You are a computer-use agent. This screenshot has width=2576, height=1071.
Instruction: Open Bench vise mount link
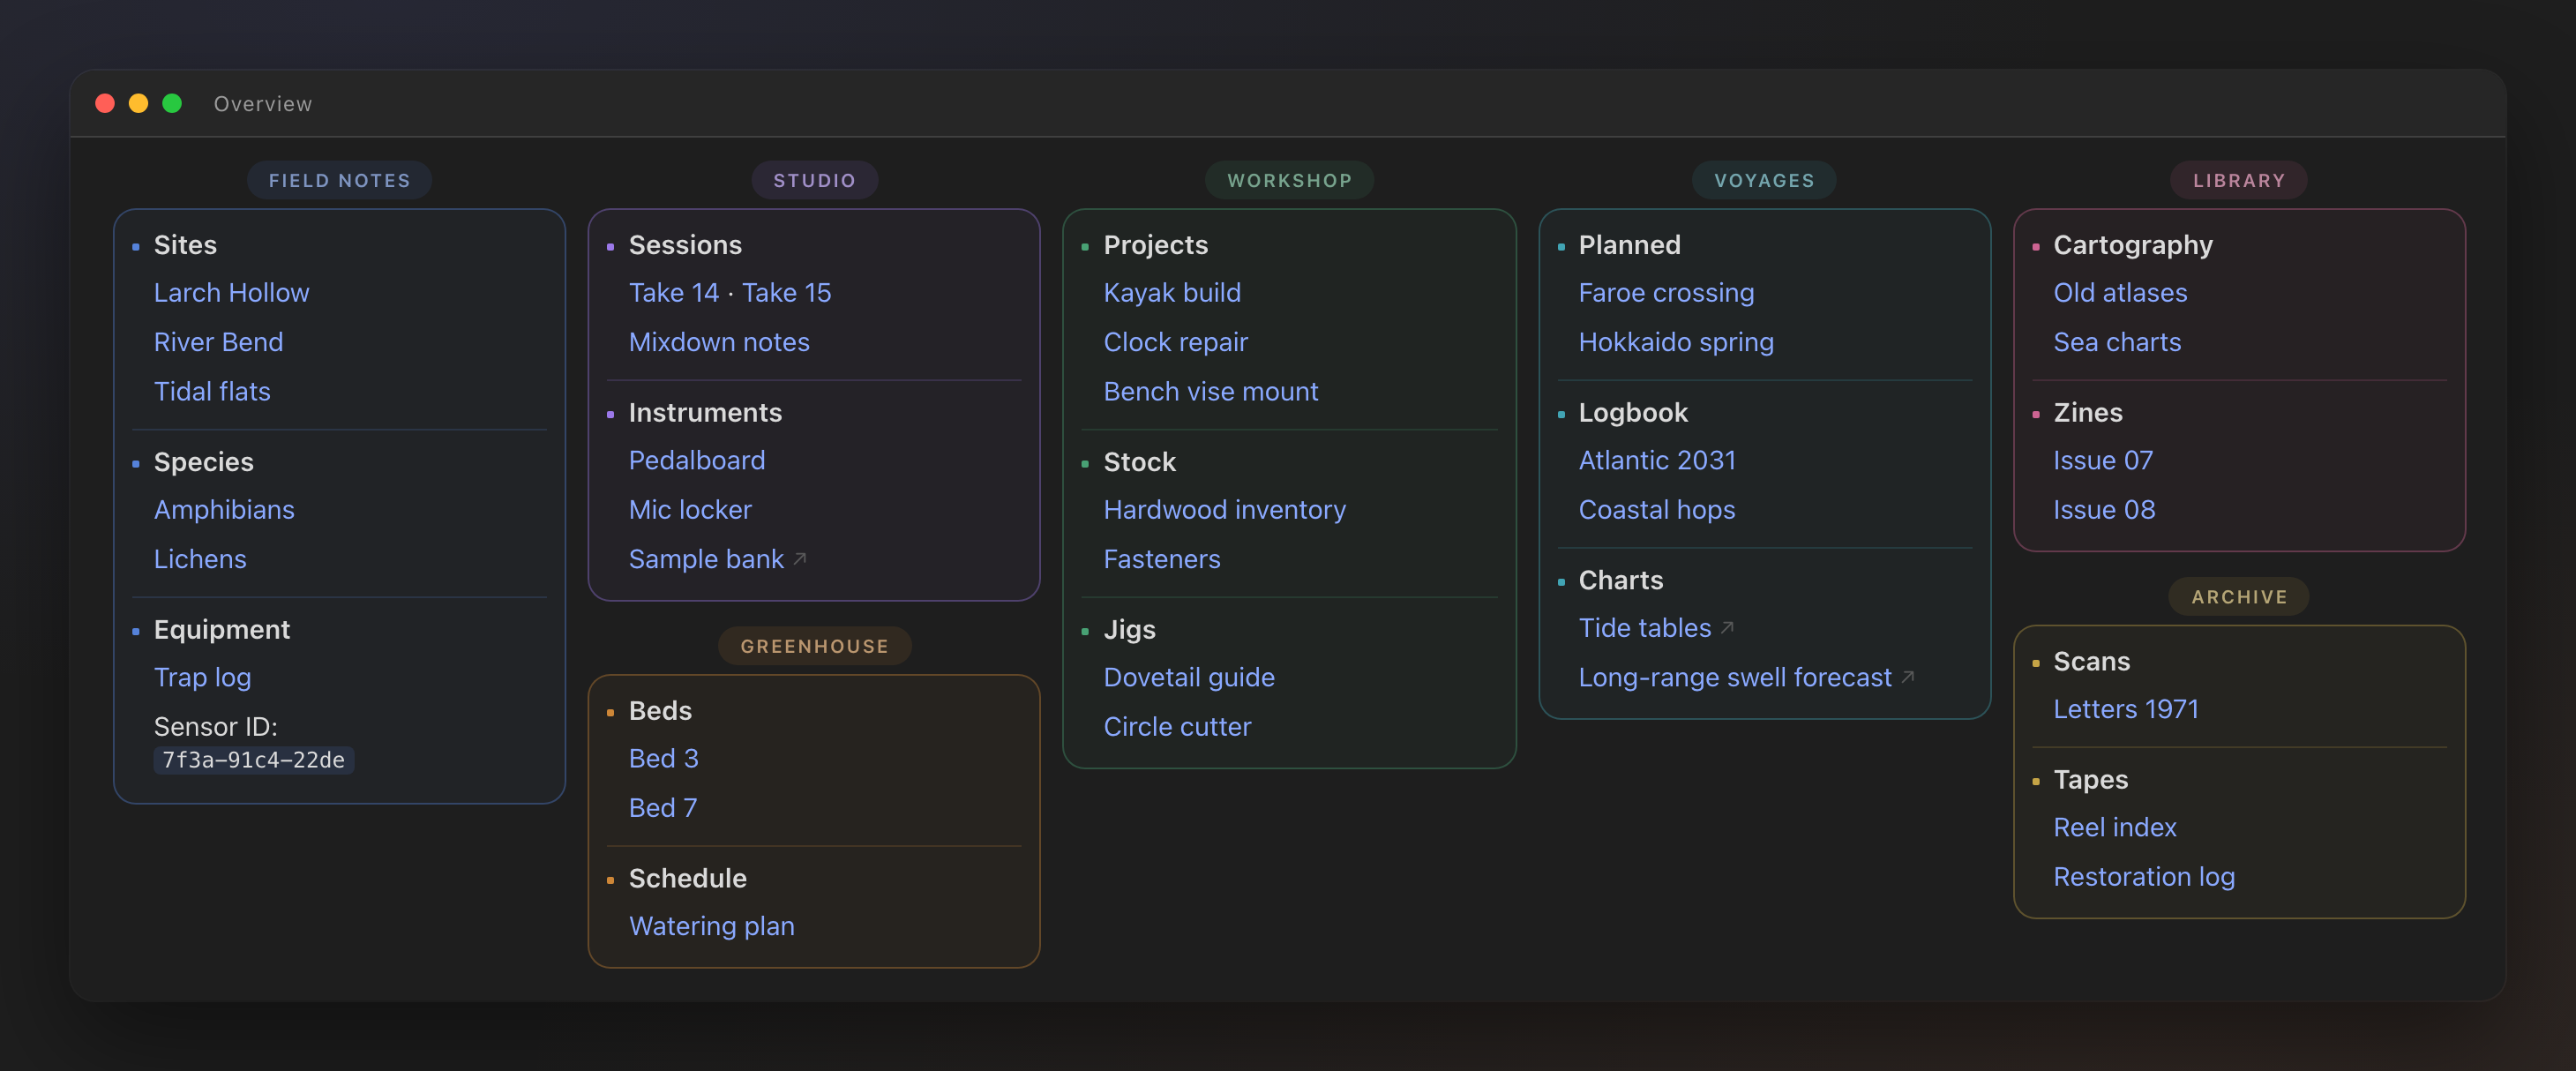click(x=1210, y=391)
